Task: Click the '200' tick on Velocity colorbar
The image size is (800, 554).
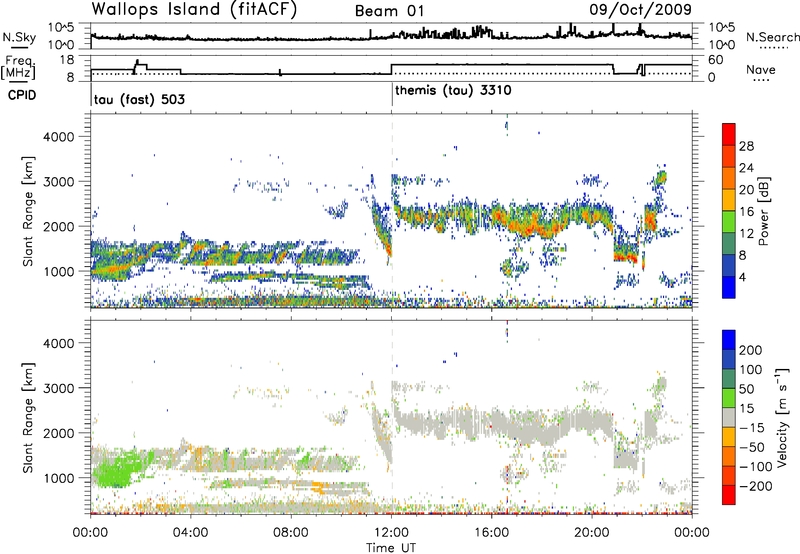Action: [x=751, y=350]
